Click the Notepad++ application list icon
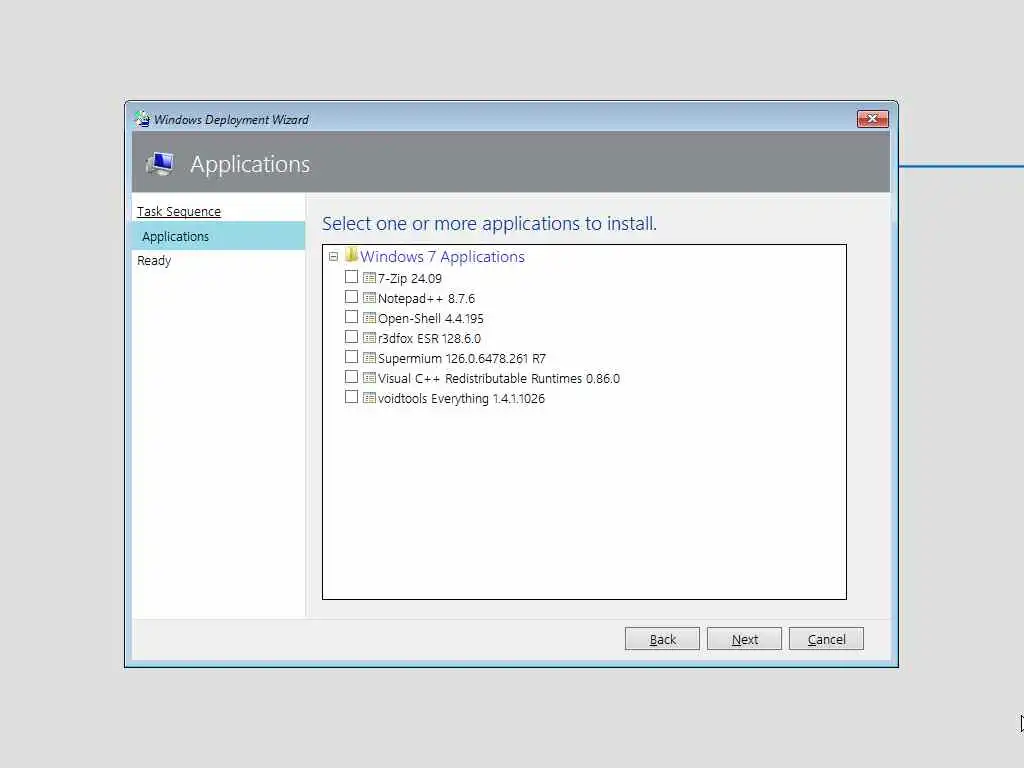Screen dimensions: 1024x768 tap(369, 298)
